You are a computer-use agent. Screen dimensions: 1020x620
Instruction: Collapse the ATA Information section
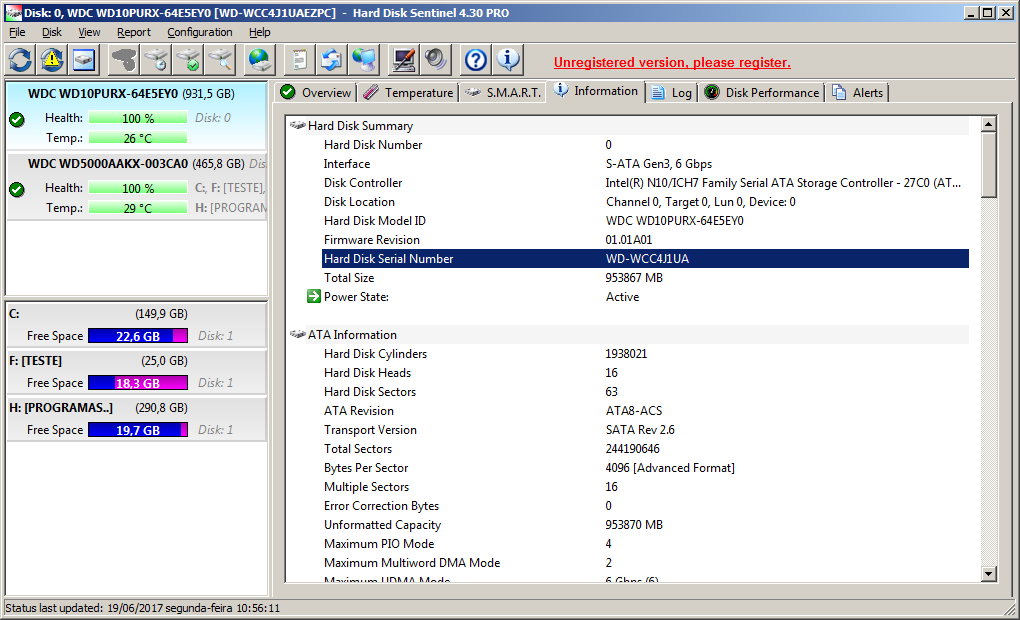(x=297, y=334)
